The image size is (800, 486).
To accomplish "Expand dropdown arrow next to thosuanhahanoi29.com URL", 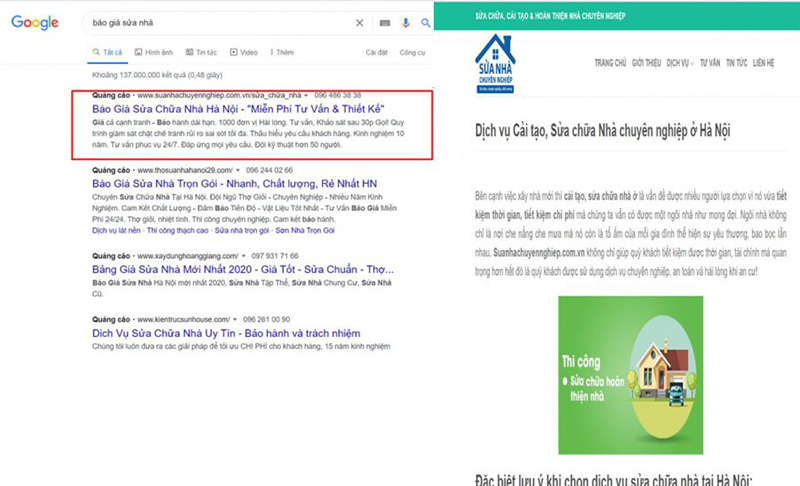I will click(x=238, y=170).
